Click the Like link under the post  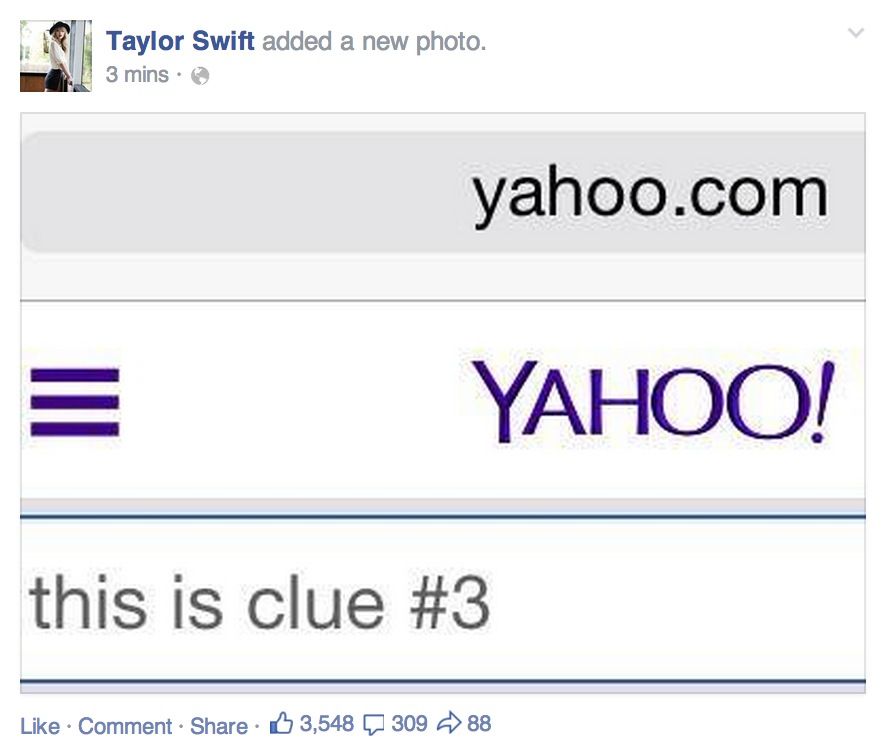pyautogui.click(x=40, y=726)
